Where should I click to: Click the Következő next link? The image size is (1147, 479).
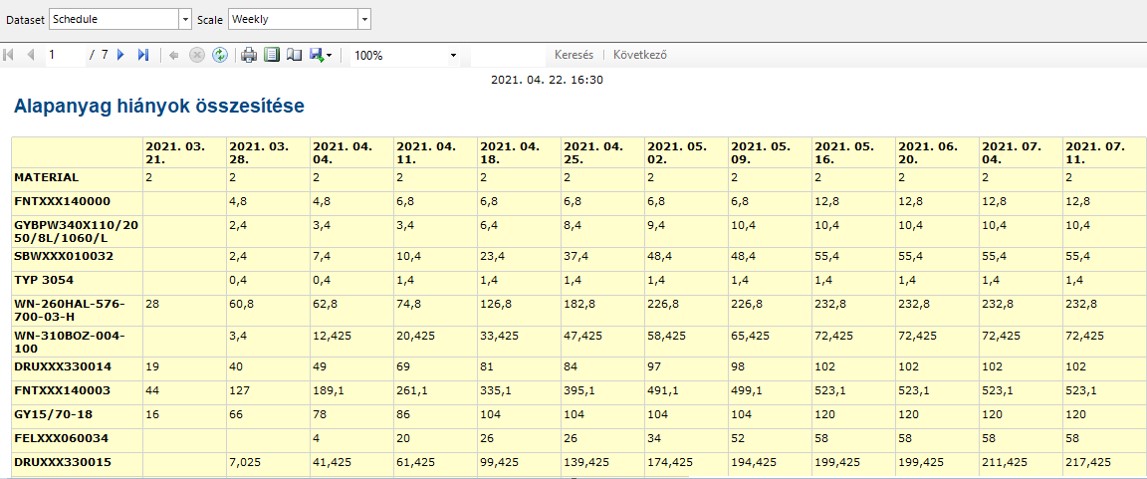click(x=640, y=55)
